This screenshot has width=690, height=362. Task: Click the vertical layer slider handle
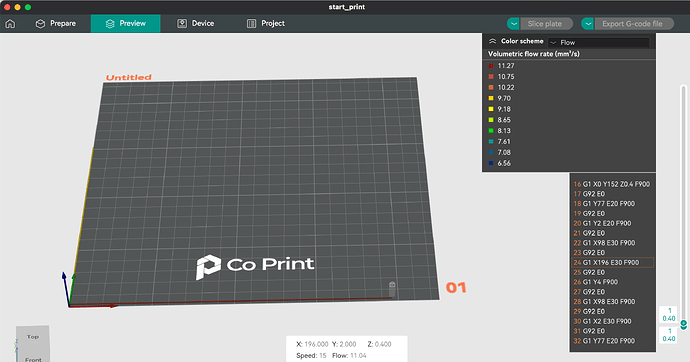683,325
